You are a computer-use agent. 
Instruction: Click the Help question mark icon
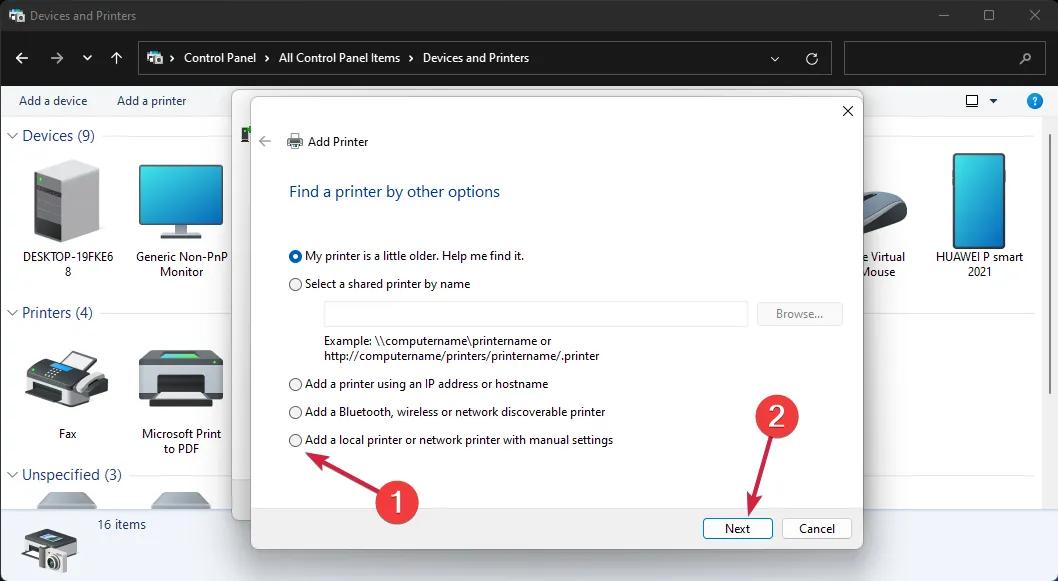[1035, 101]
